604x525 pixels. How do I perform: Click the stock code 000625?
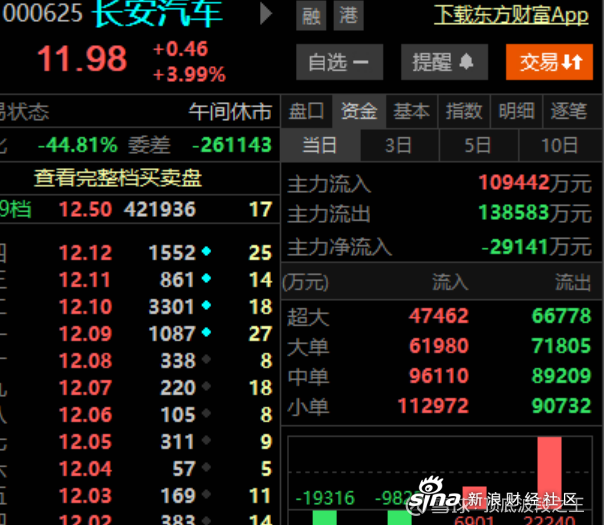pyautogui.click(x=42, y=12)
